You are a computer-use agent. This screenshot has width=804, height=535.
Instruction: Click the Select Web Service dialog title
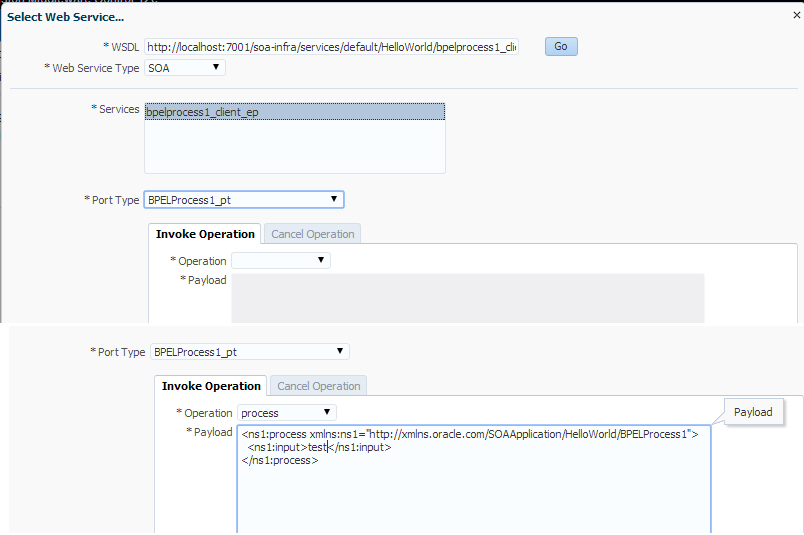point(66,17)
